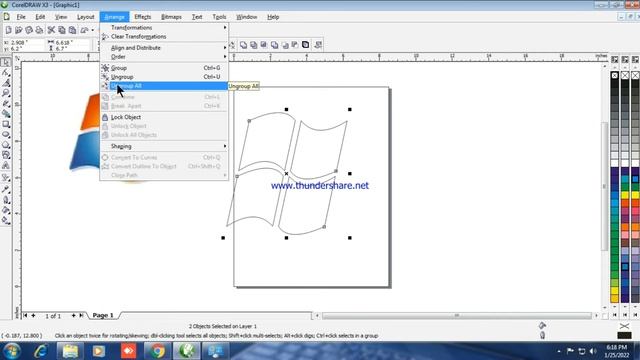Select the Smart Fill tool in the toolbox
This screenshot has height=360, width=640.
click(6, 114)
